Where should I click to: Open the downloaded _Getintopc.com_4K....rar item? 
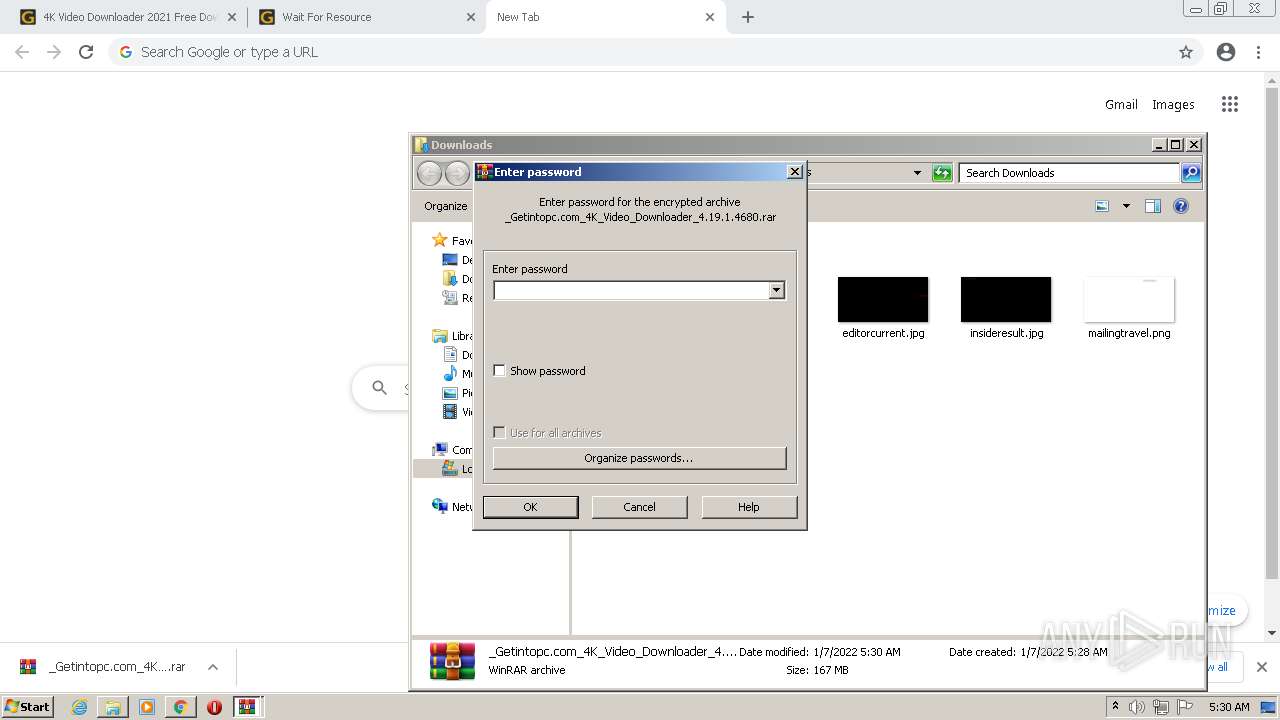(102, 667)
